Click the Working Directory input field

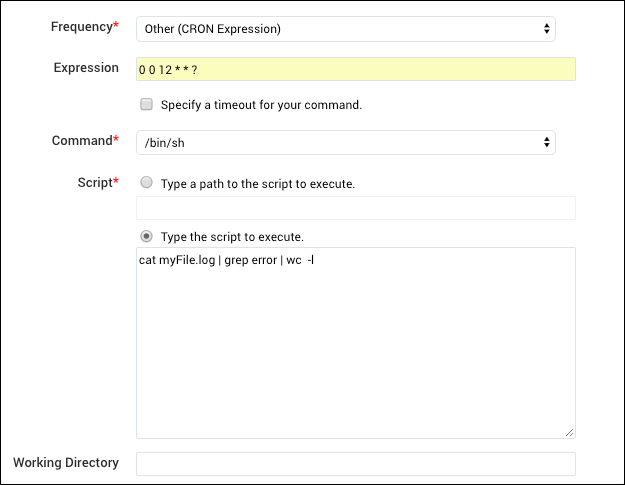[x=355, y=464]
